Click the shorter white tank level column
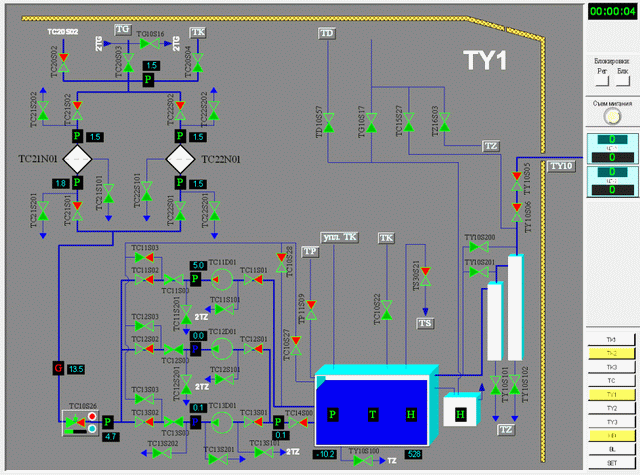Viewport: 640px width, 475px height. pyautogui.click(x=495, y=322)
